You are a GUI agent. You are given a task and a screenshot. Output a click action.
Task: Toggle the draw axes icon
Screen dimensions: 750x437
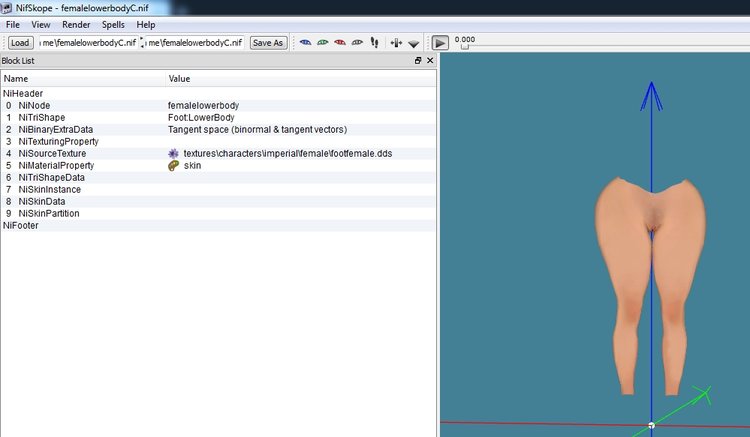396,43
